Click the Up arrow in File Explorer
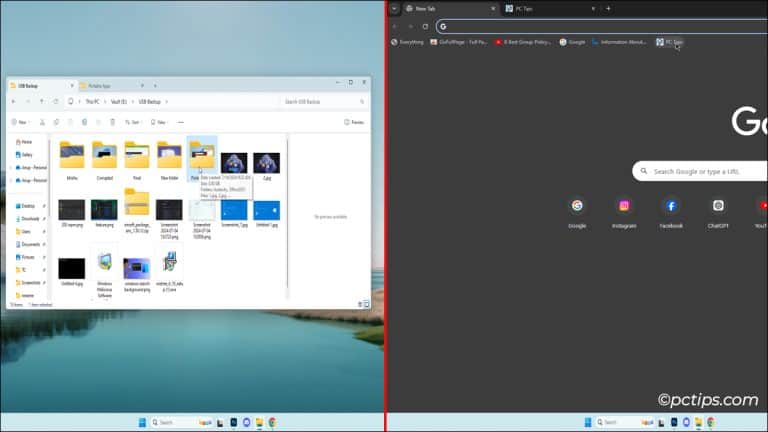 (43, 102)
